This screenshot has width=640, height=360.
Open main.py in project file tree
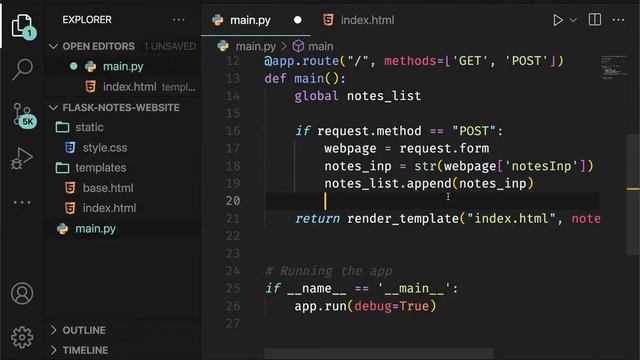pyautogui.click(x=122, y=229)
